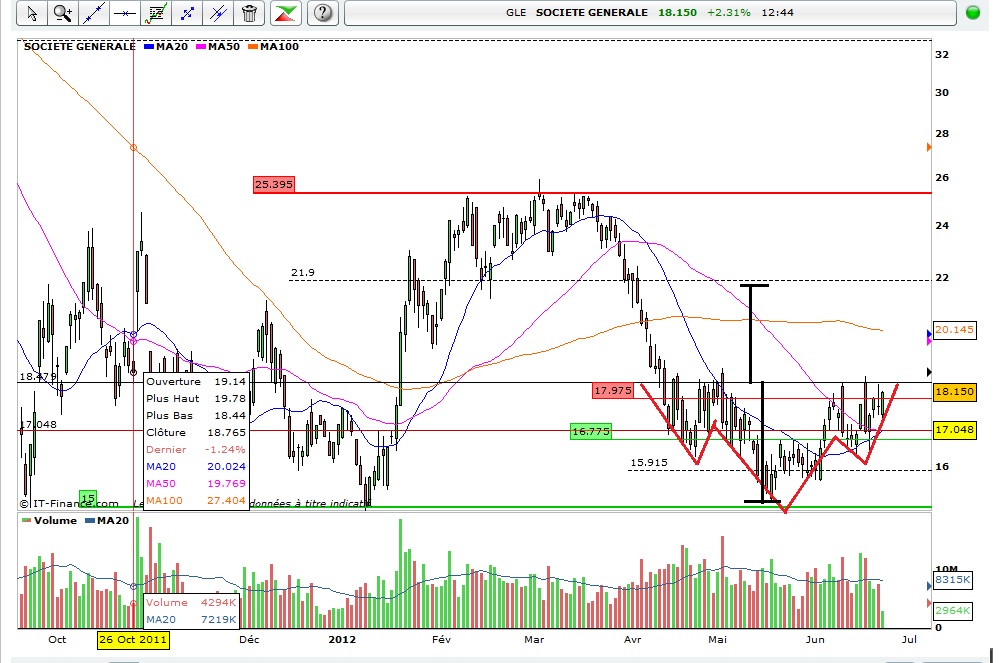Activate the zoom magnifier tool
This screenshot has height=663, width=999.
62,13
